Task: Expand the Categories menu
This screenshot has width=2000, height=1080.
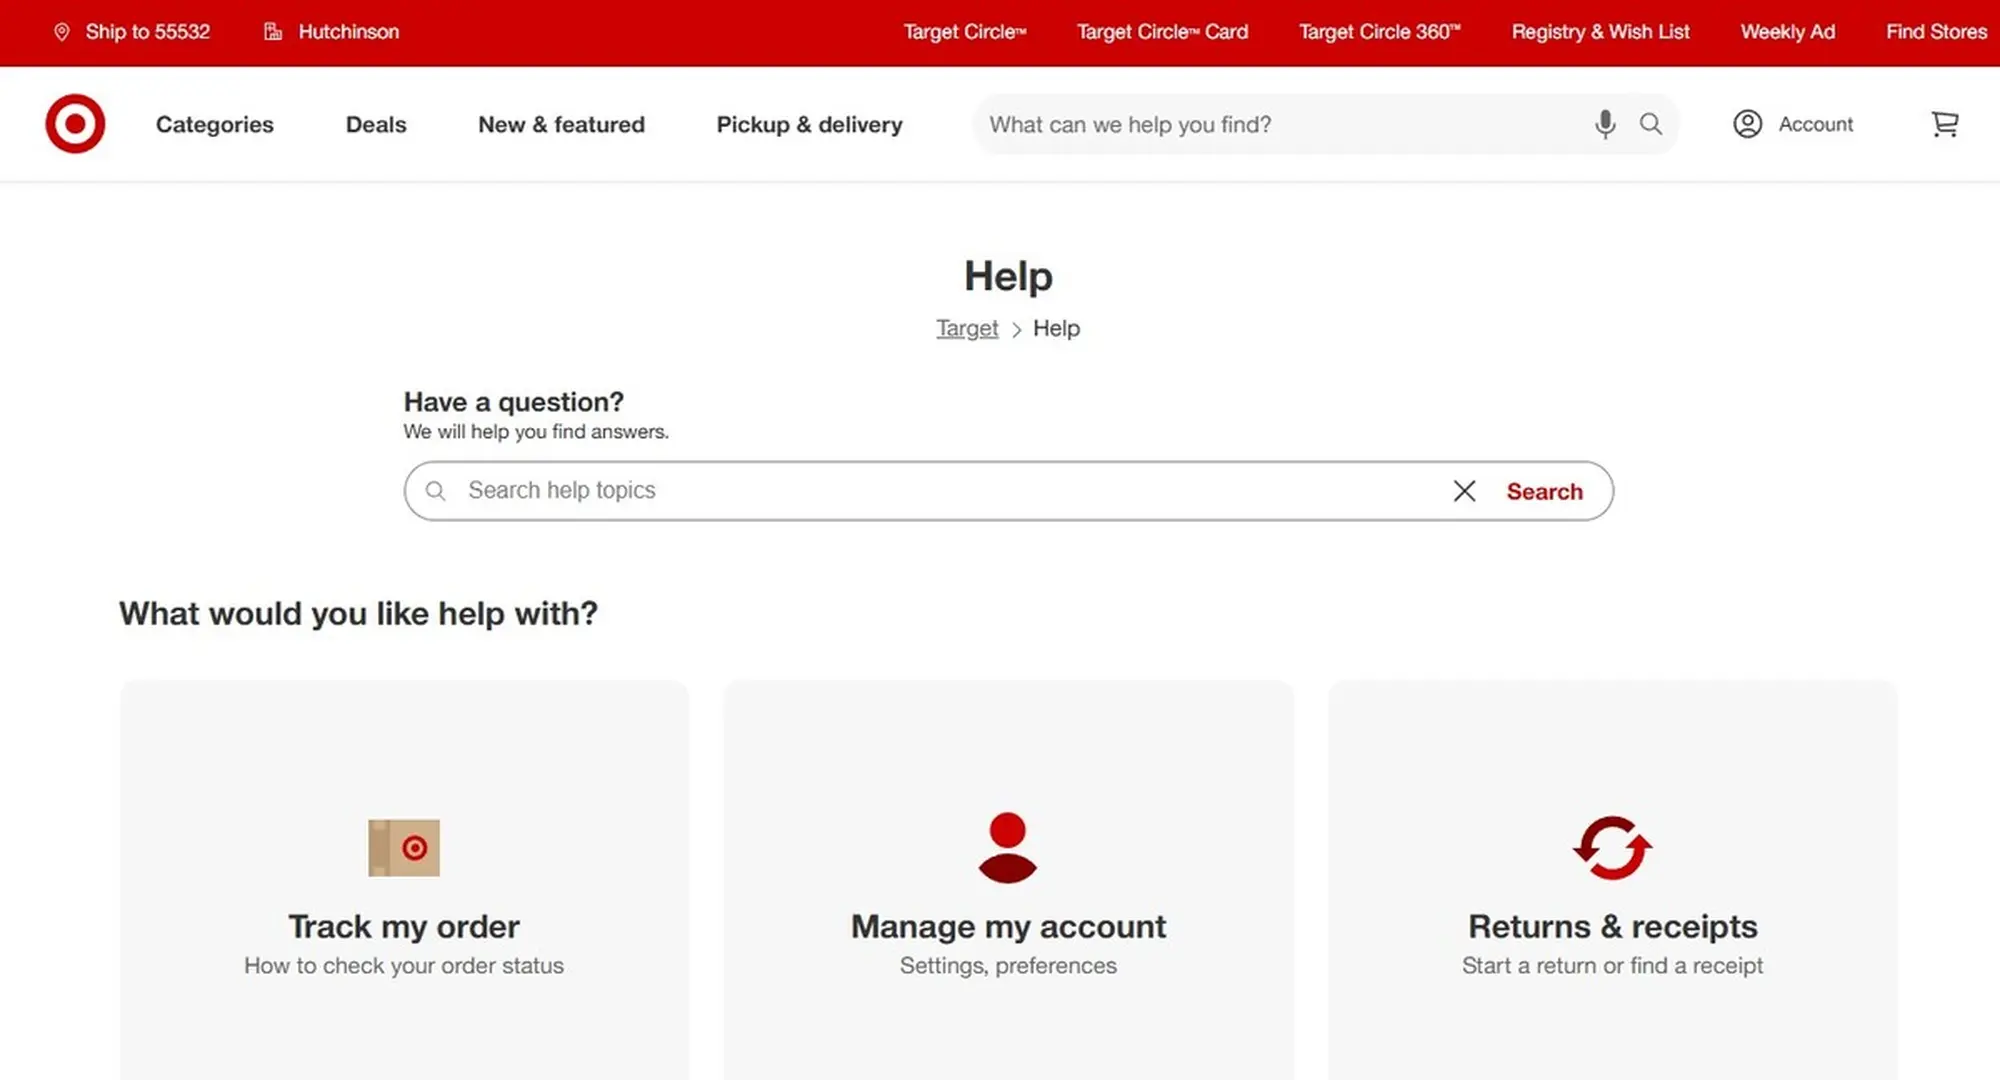Action: [214, 125]
